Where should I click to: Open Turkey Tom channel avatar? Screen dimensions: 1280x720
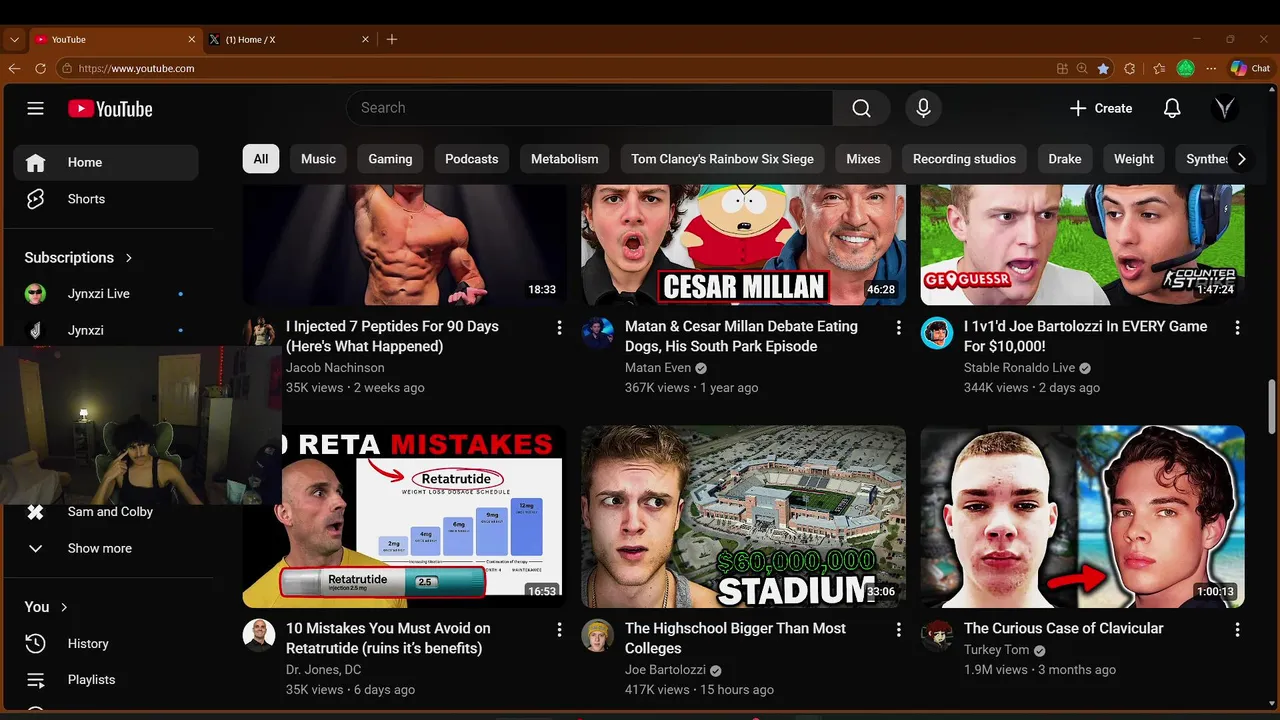click(937, 635)
